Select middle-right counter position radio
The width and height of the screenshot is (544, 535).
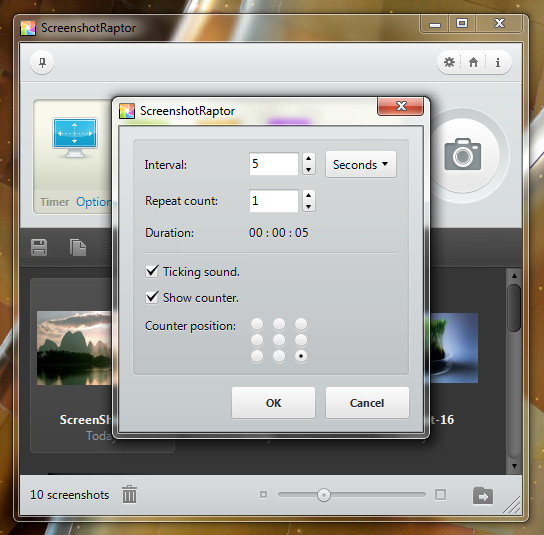[301, 340]
